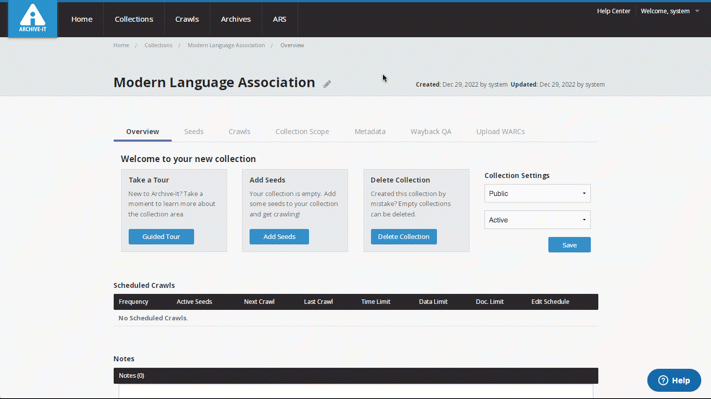Click the Active Seeds column header
Image resolution: width=711 pixels, height=399 pixels.
(194, 302)
